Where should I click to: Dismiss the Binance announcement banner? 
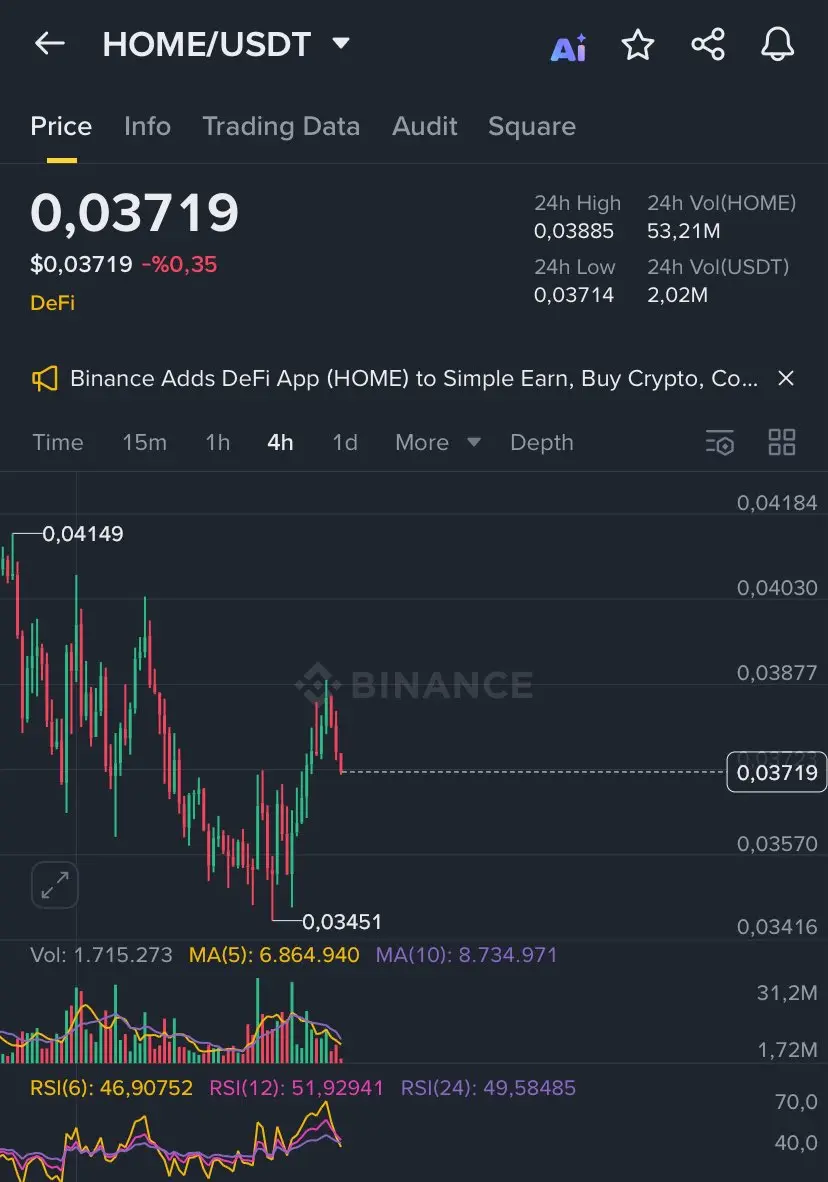(786, 378)
